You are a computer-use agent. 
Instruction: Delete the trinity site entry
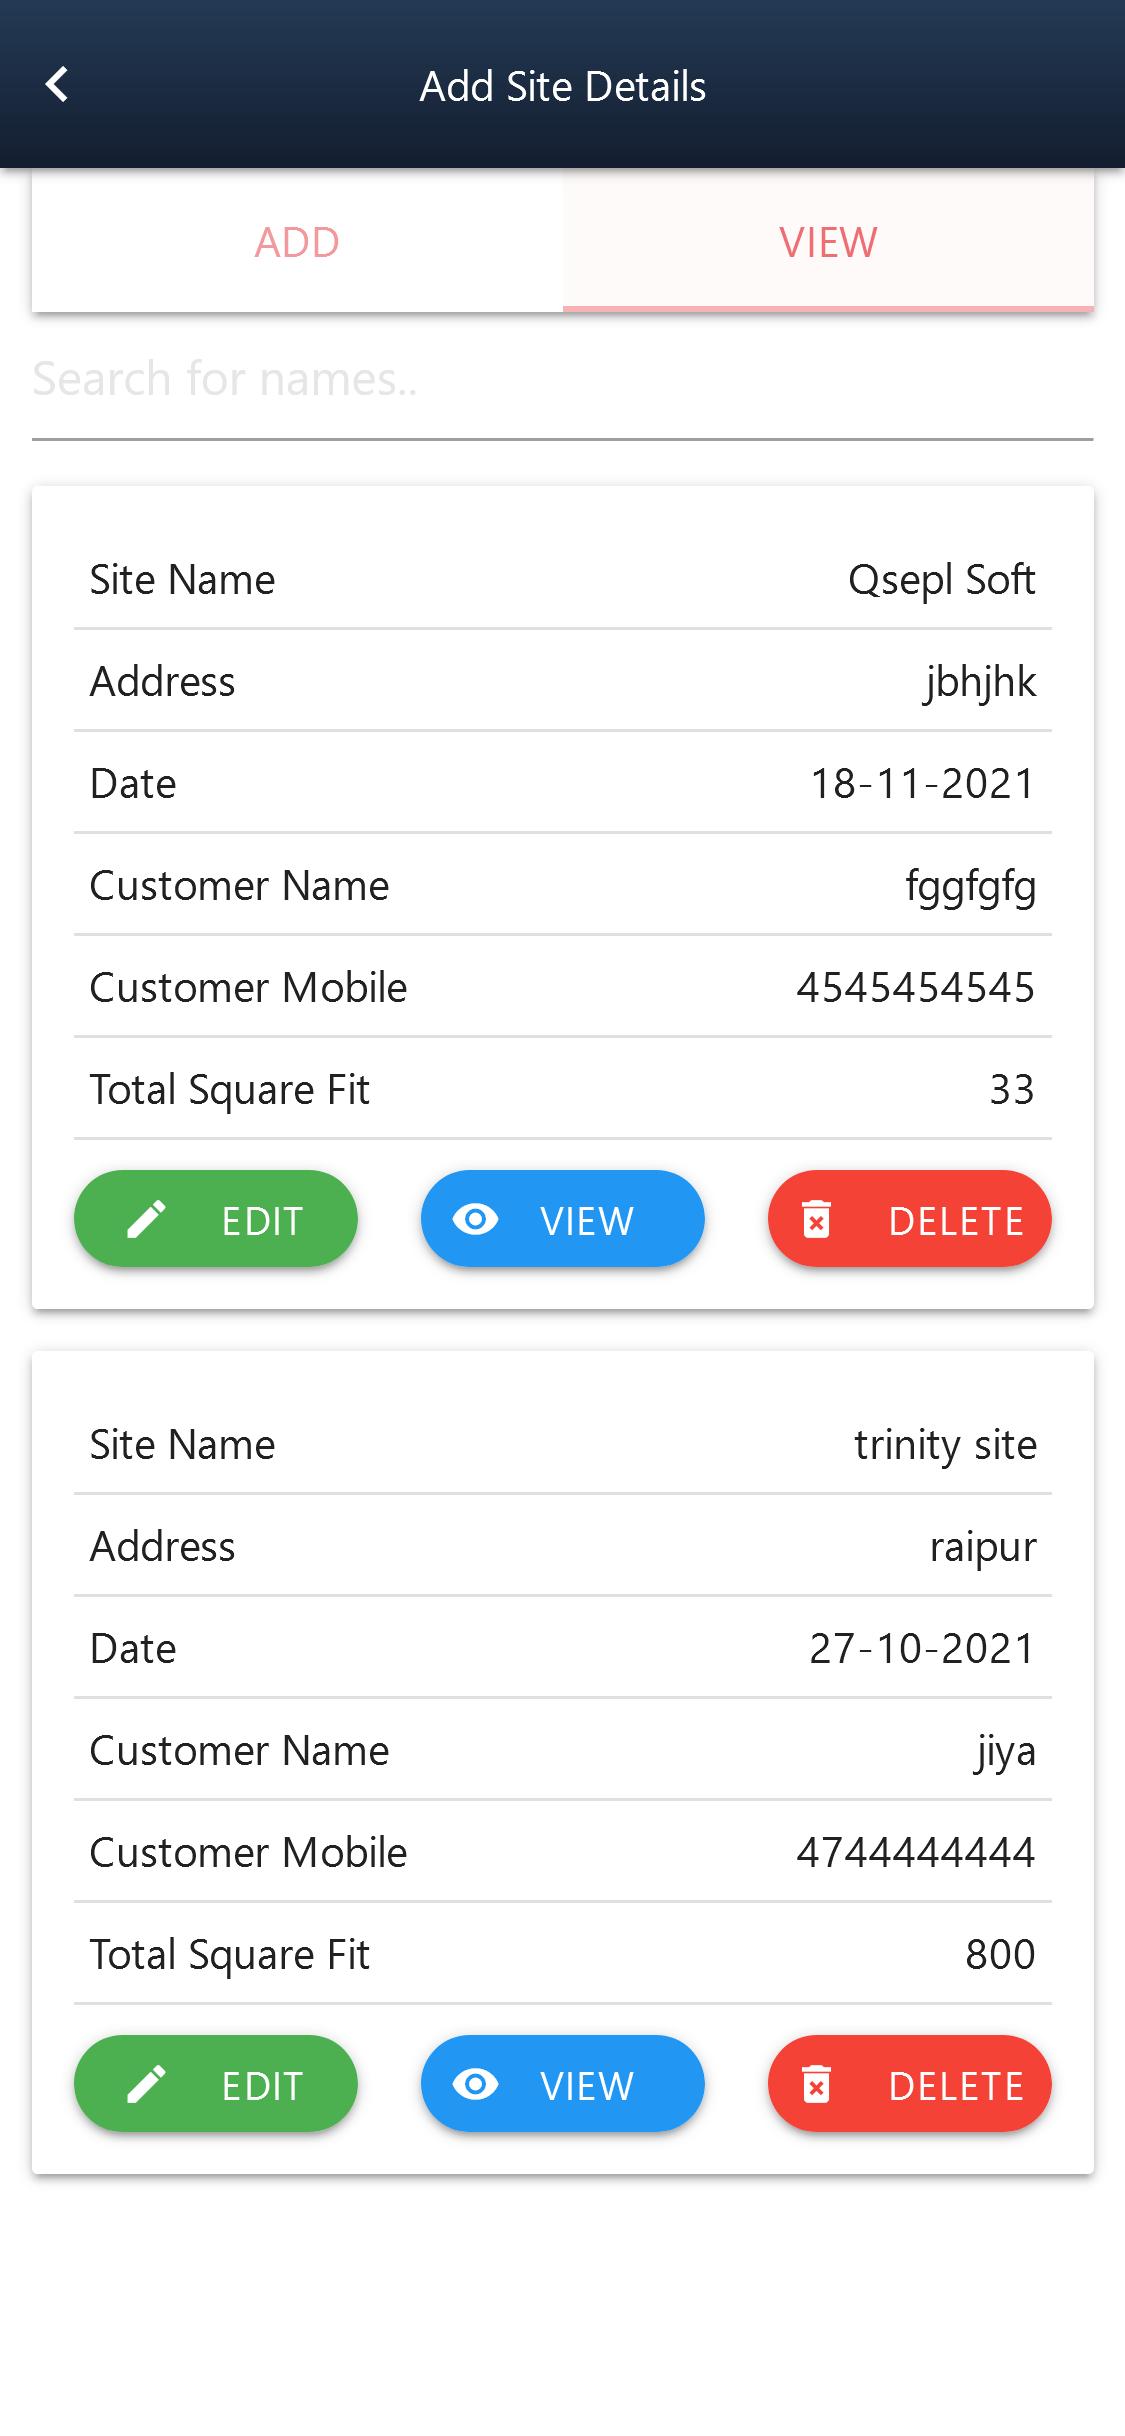(x=910, y=2084)
